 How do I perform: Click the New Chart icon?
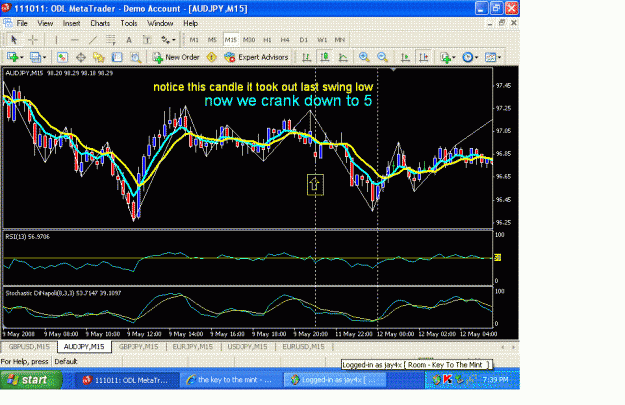click(x=12, y=57)
